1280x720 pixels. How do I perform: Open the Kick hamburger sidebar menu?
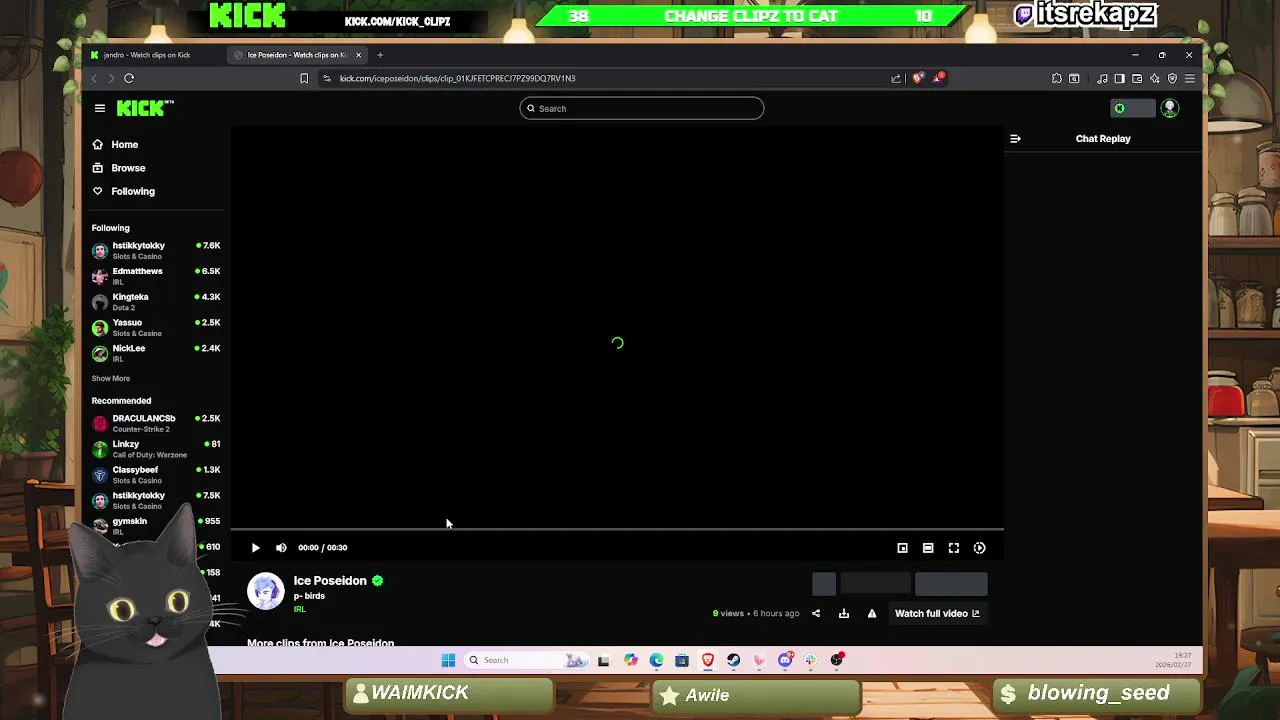coord(100,108)
